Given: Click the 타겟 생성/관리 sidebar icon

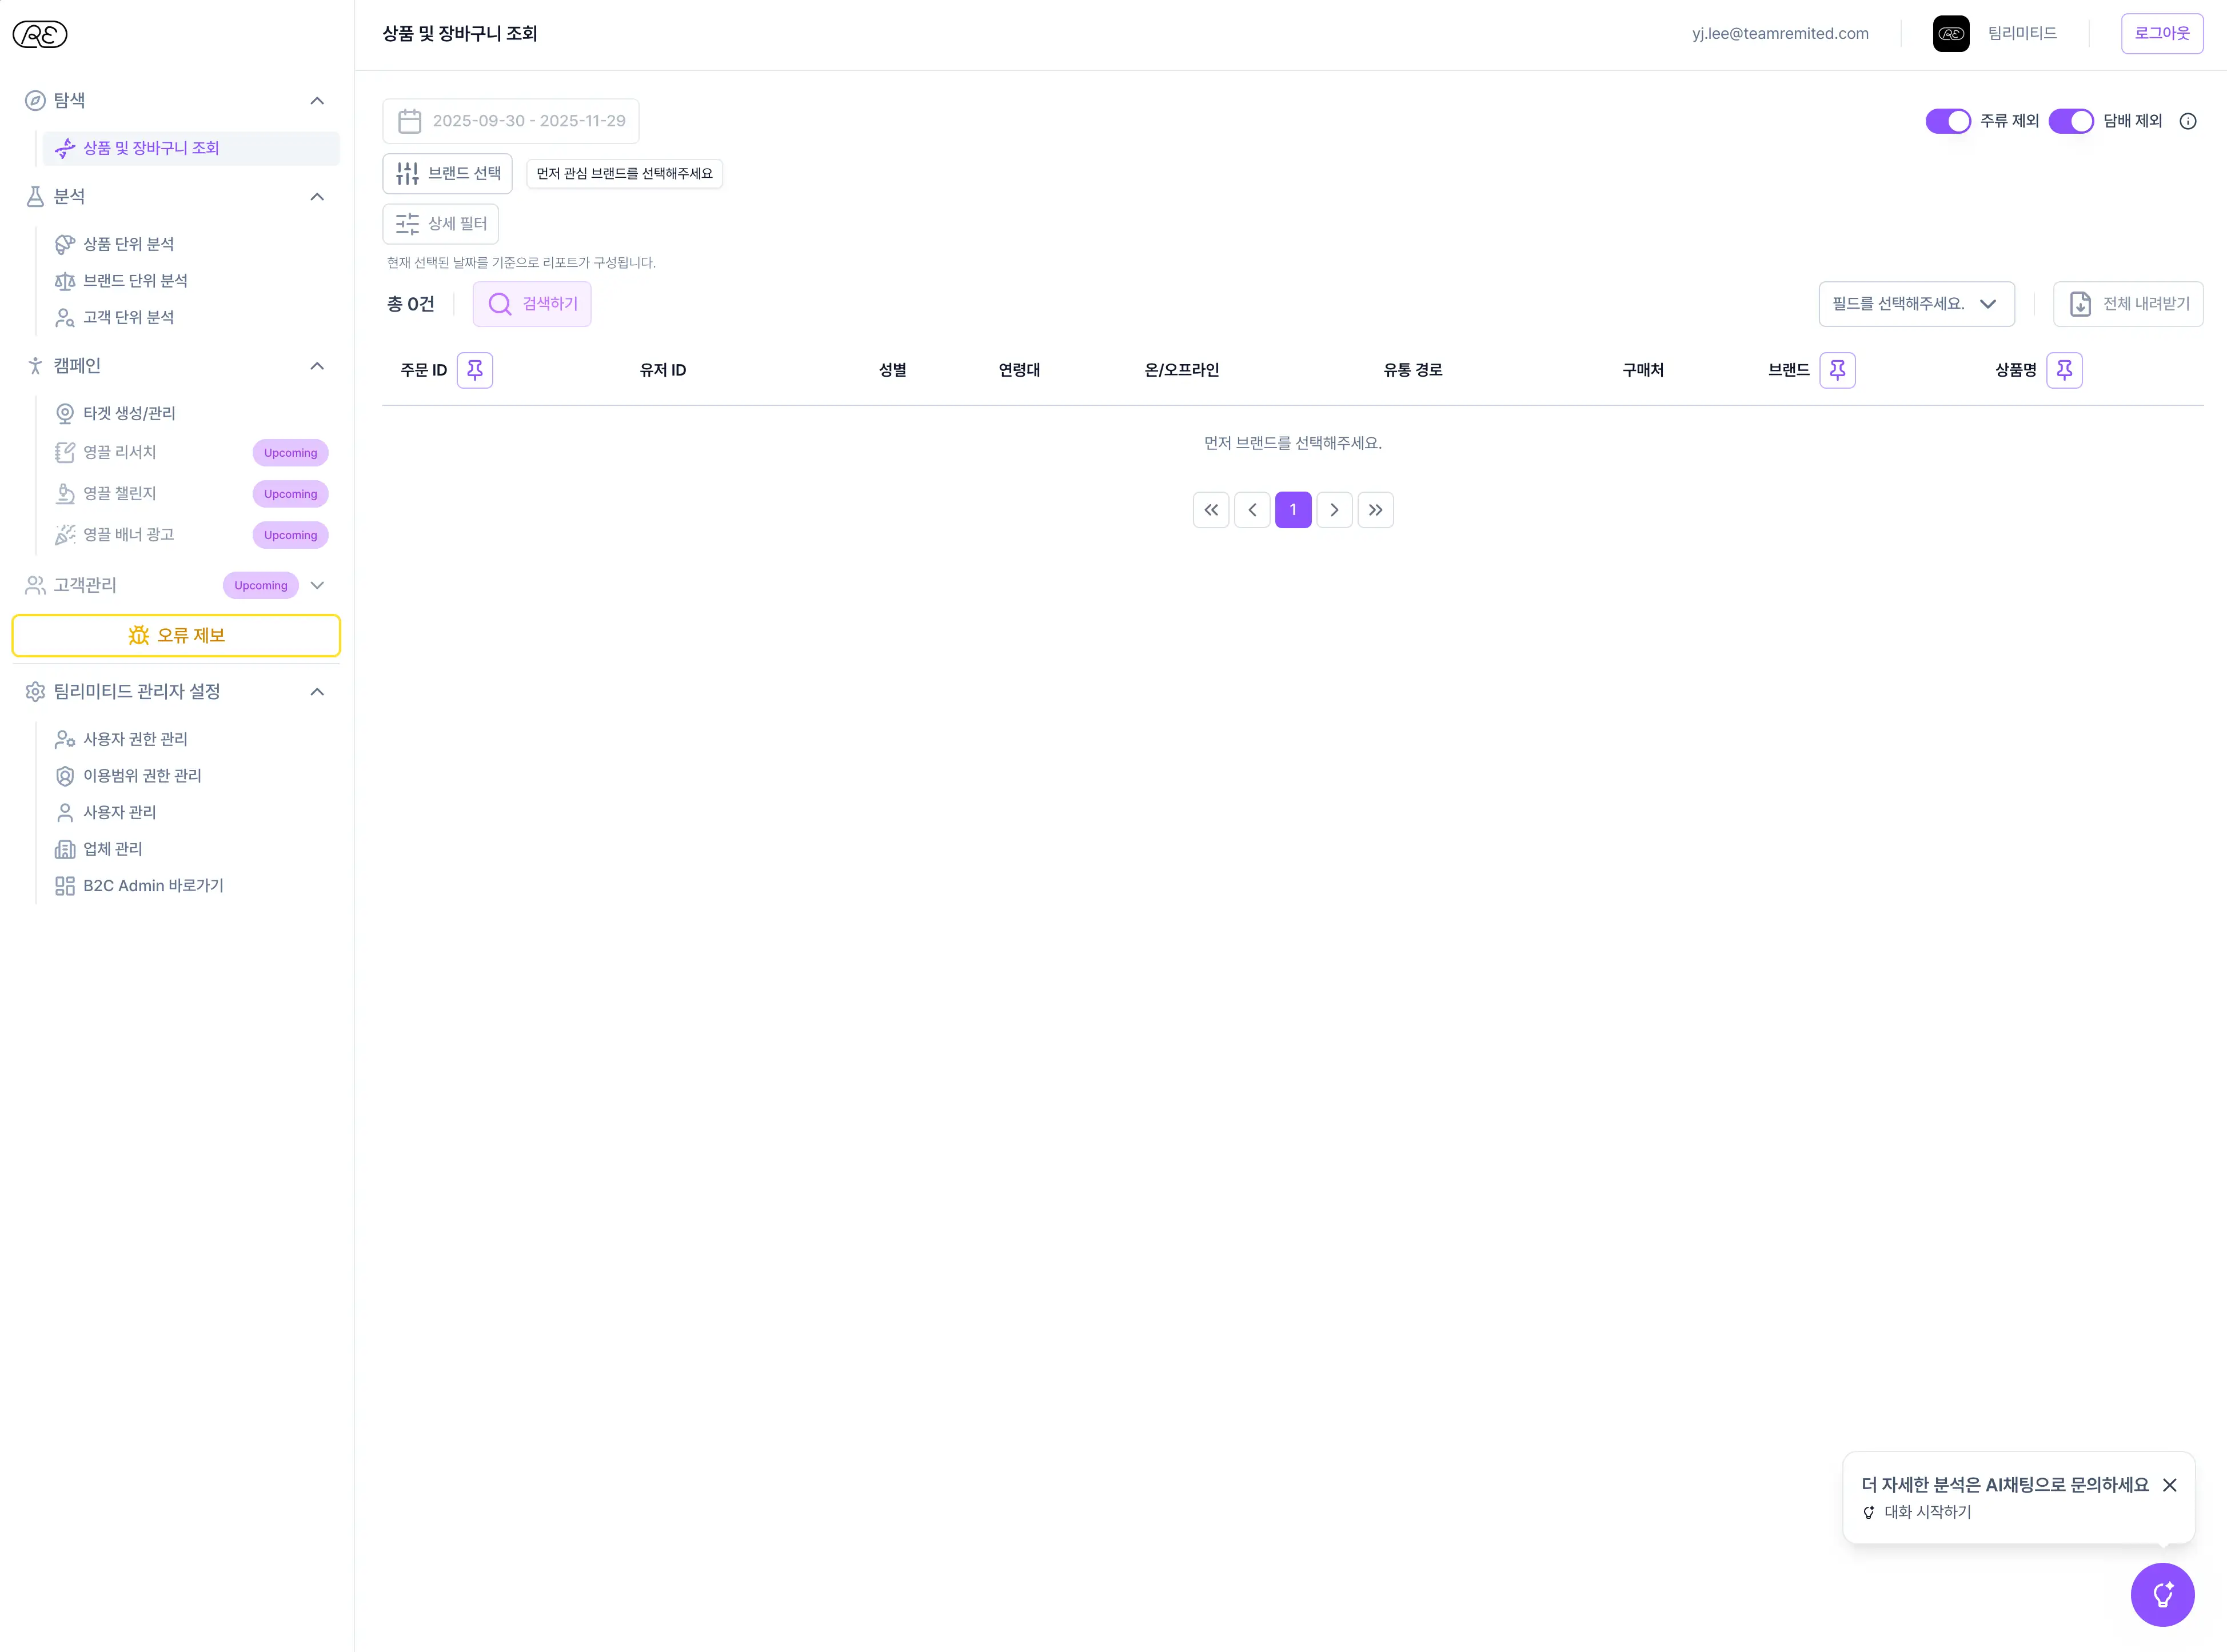Looking at the screenshot, I should [x=65, y=412].
